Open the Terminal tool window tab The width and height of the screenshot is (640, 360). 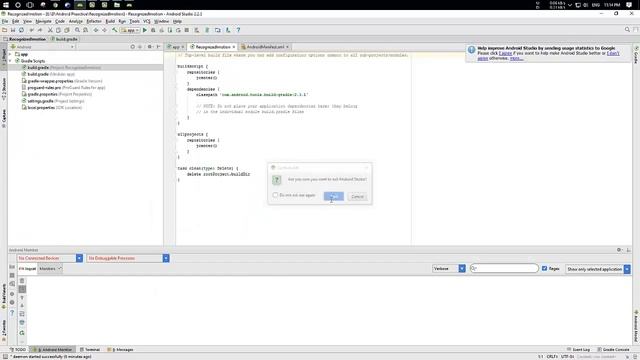[90, 350]
